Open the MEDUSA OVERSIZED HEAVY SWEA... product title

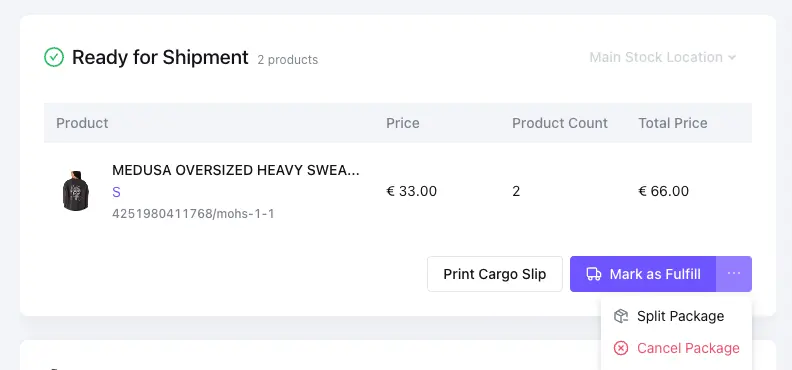click(236, 171)
